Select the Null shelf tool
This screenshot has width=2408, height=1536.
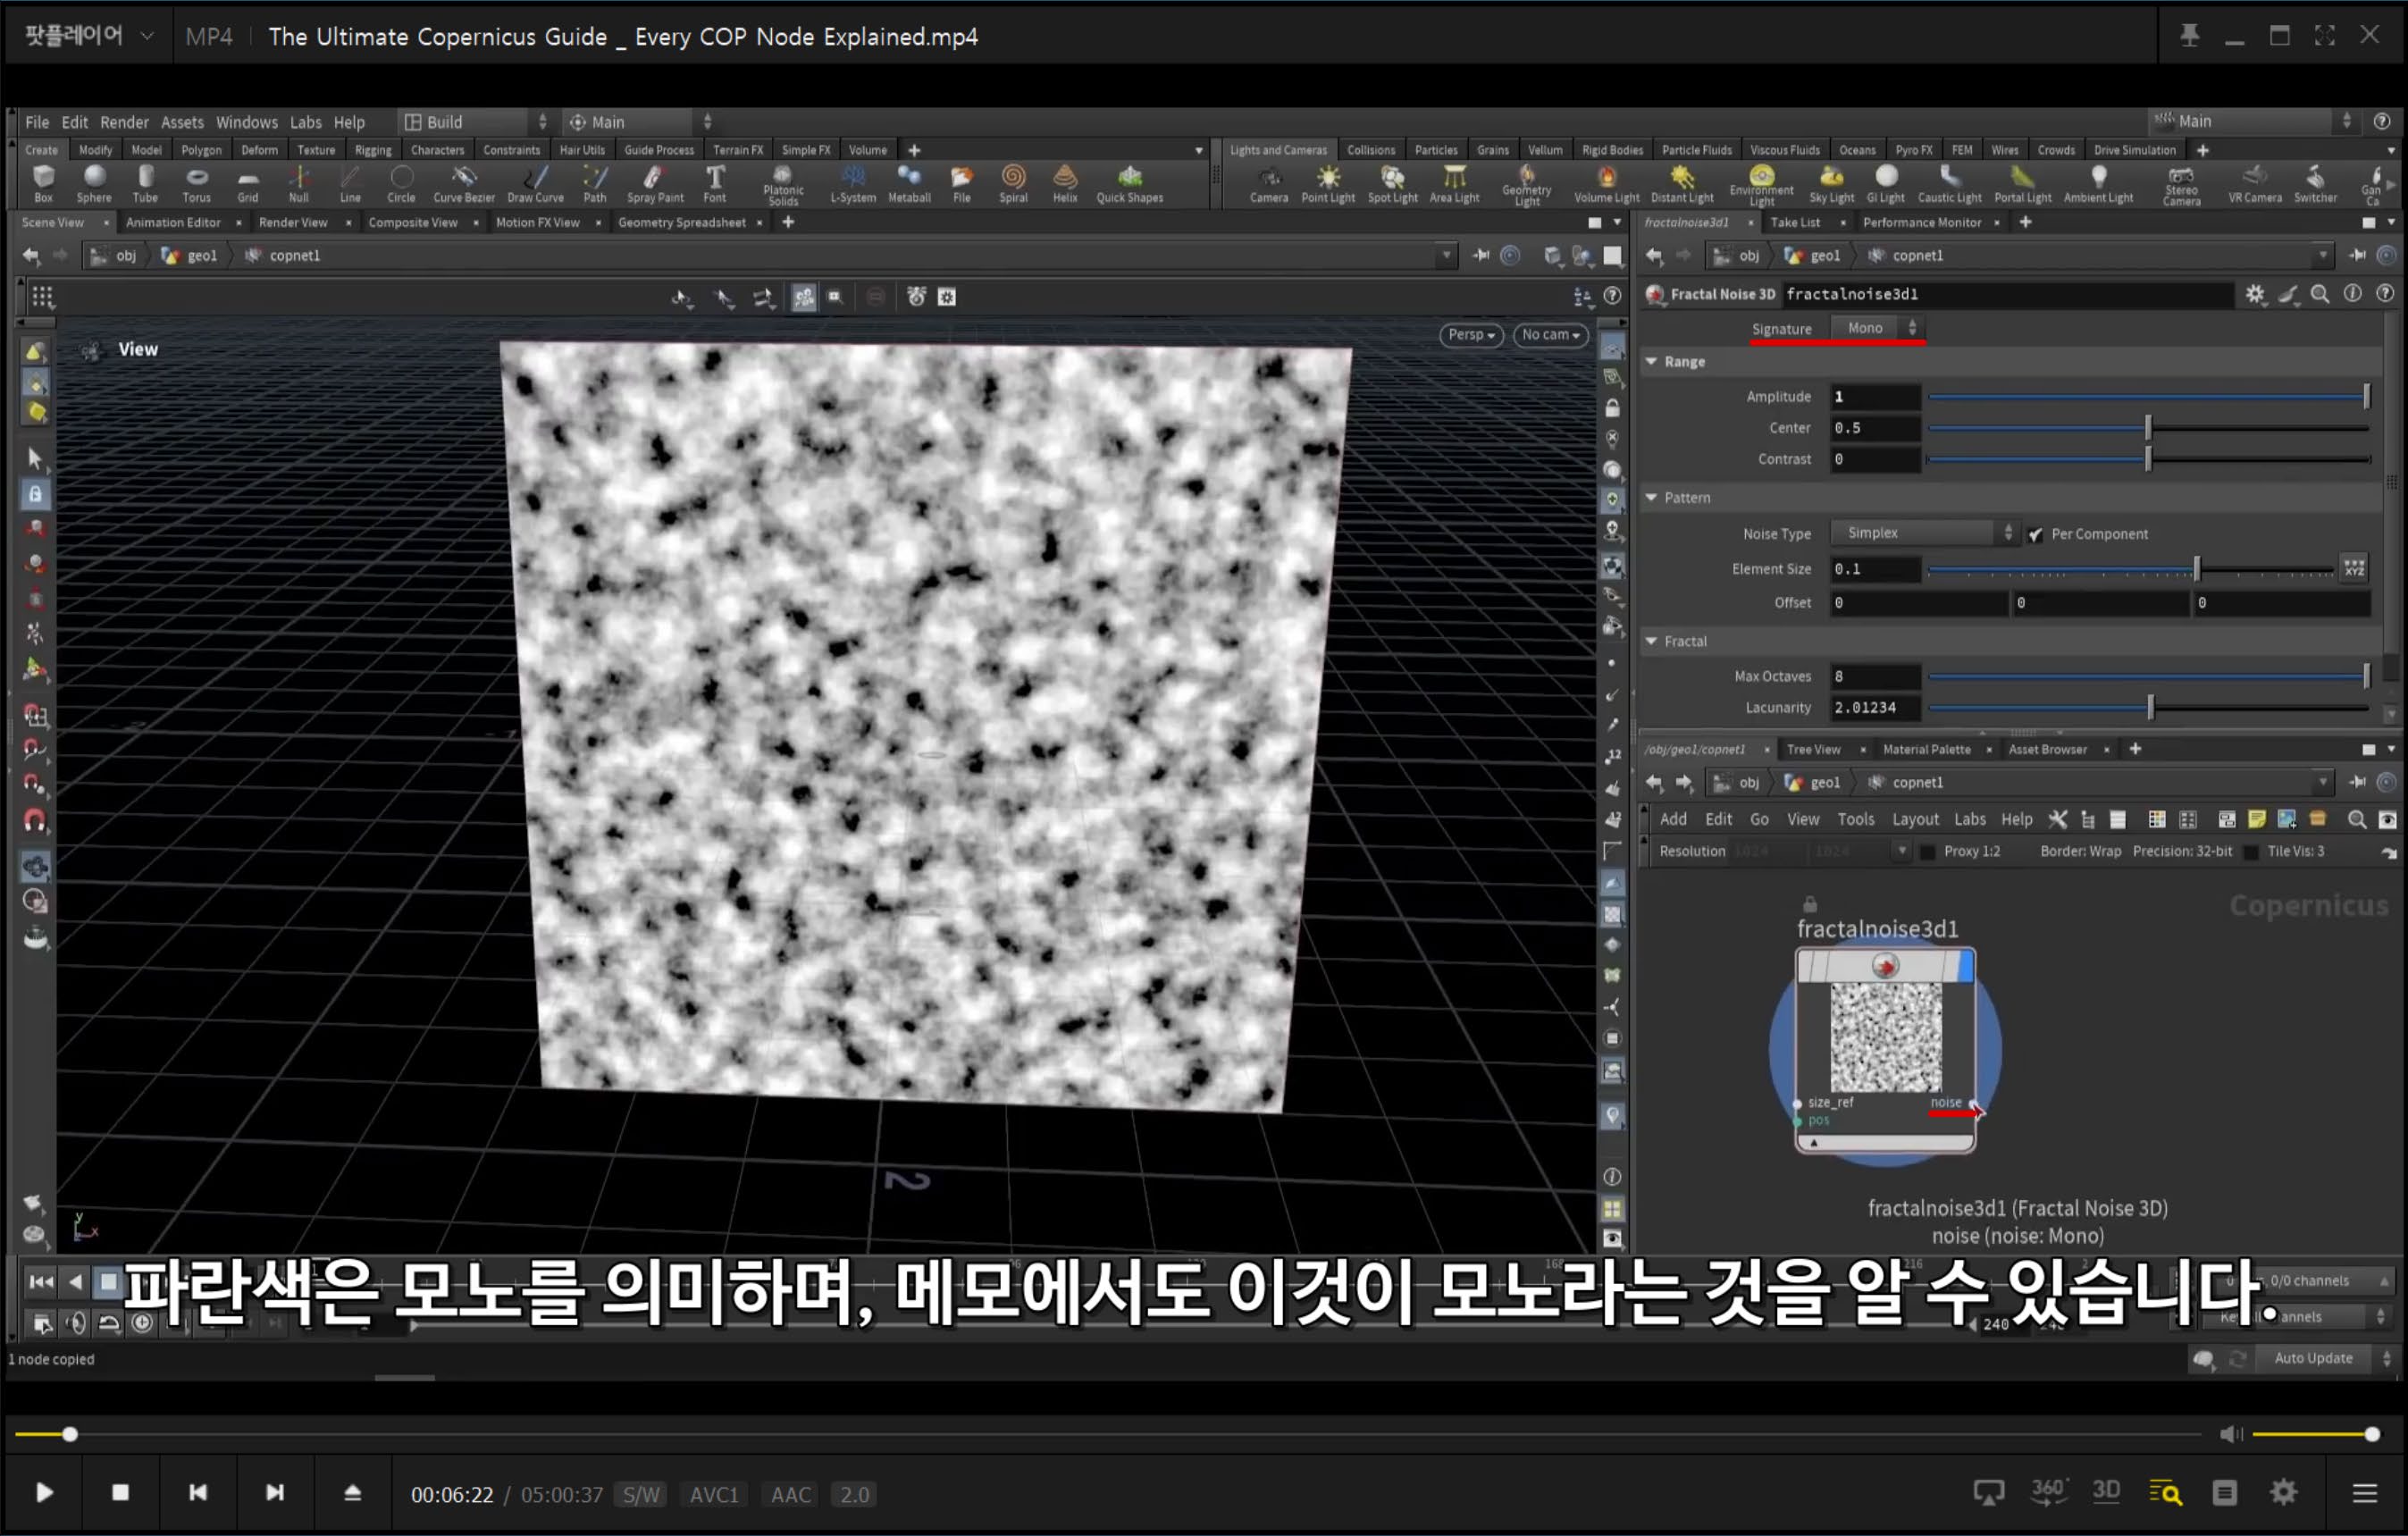coord(299,184)
